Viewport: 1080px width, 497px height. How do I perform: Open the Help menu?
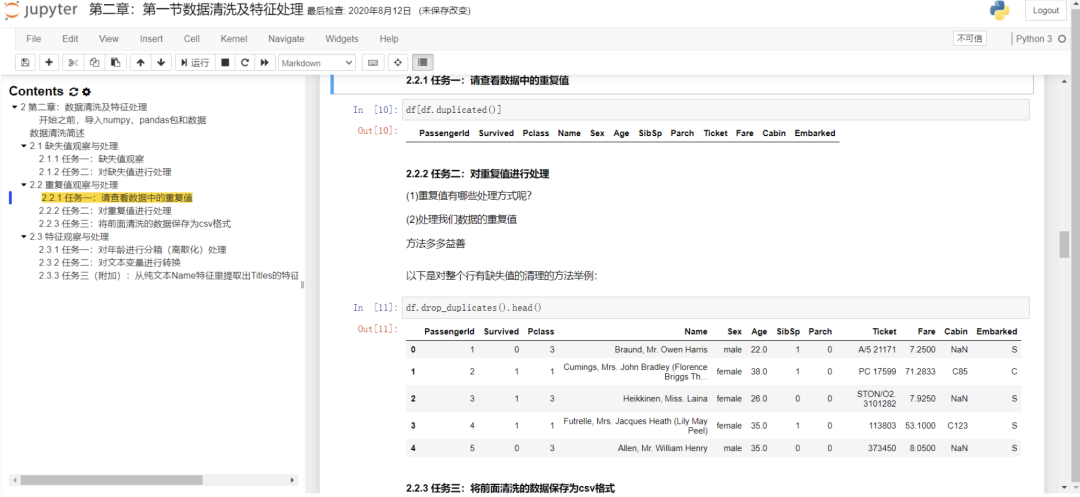point(389,39)
